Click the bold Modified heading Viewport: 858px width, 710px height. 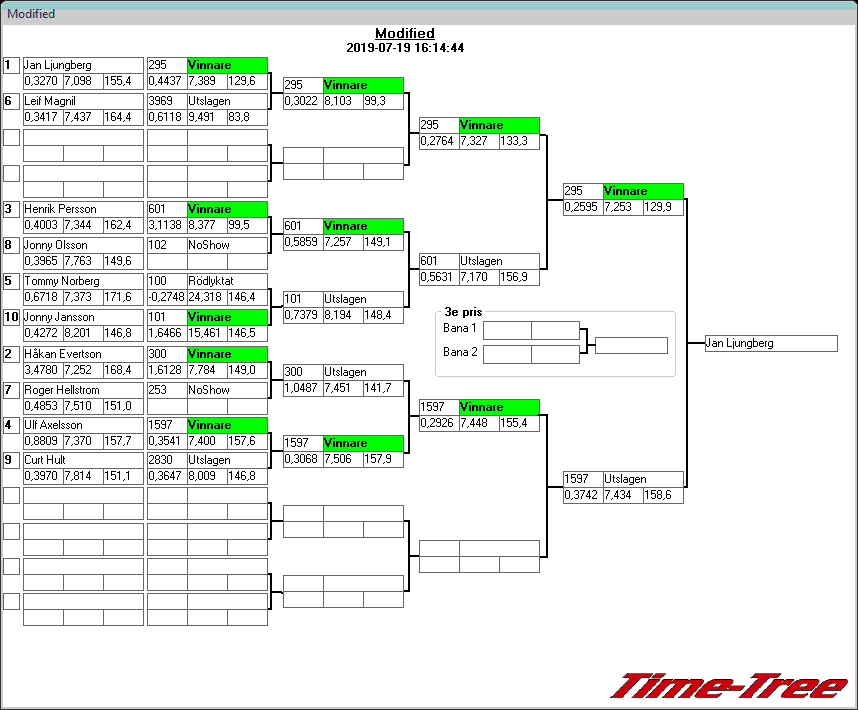click(404, 34)
